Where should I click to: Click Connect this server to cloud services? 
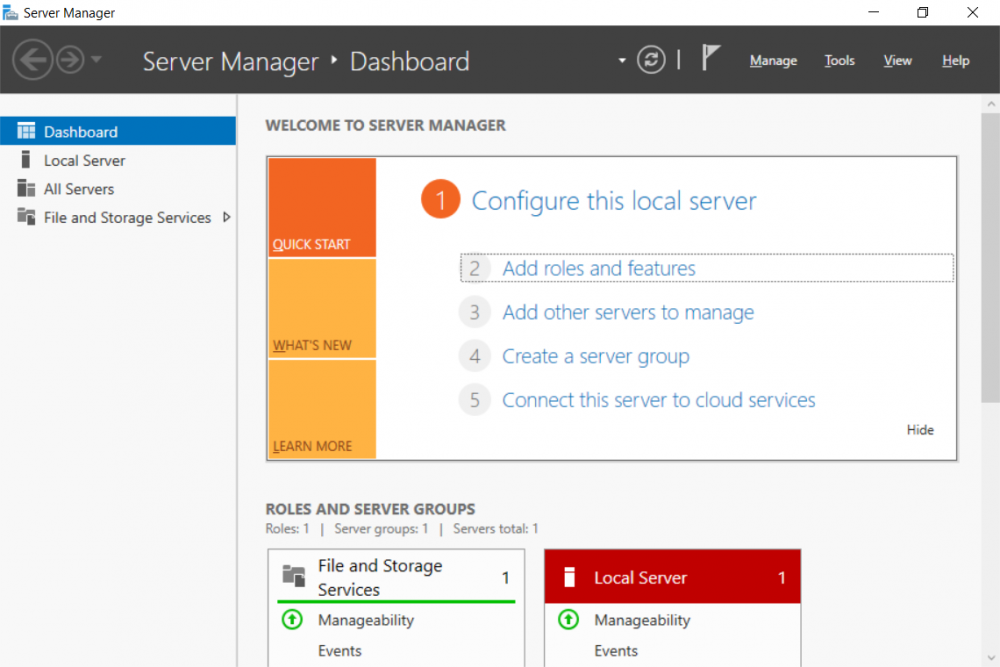(x=659, y=400)
